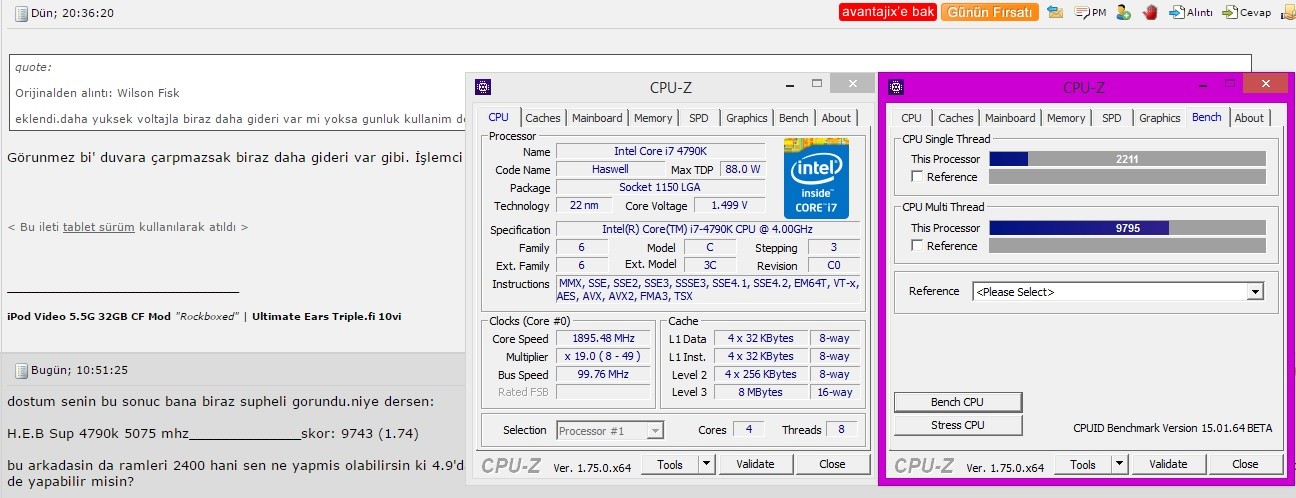Viewport: 1296px width, 498px height.
Task: Click the Validate button in the left CPU-Z window
Action: click(x=755, y=464)
